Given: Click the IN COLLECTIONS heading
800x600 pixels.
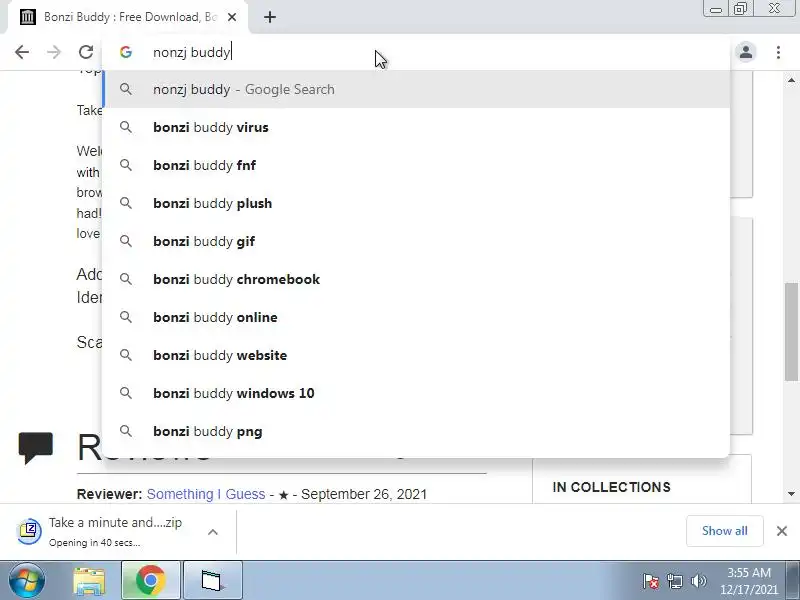Looking at the screenshot, I should click(x=611, y=487).
